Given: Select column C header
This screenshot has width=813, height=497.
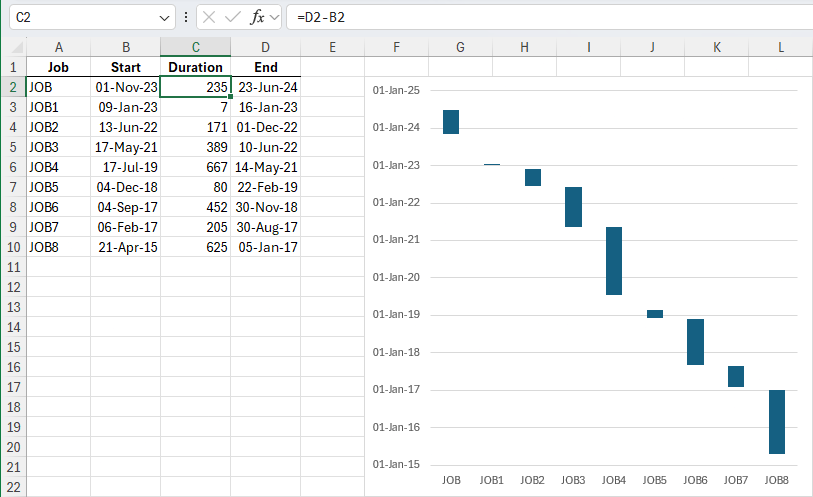Looking at the screenshot, I should tap(195, 47).
